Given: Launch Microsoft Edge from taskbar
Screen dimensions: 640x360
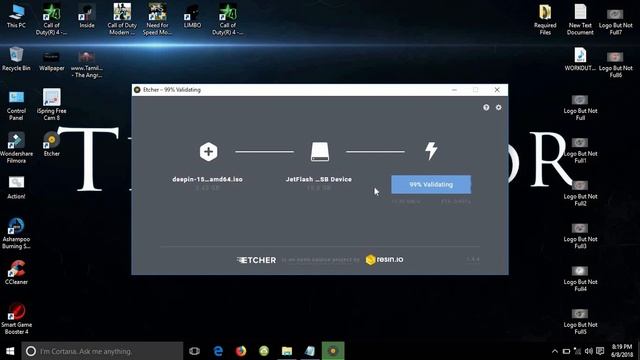Looking at the screenshot, I should [218, 351].
